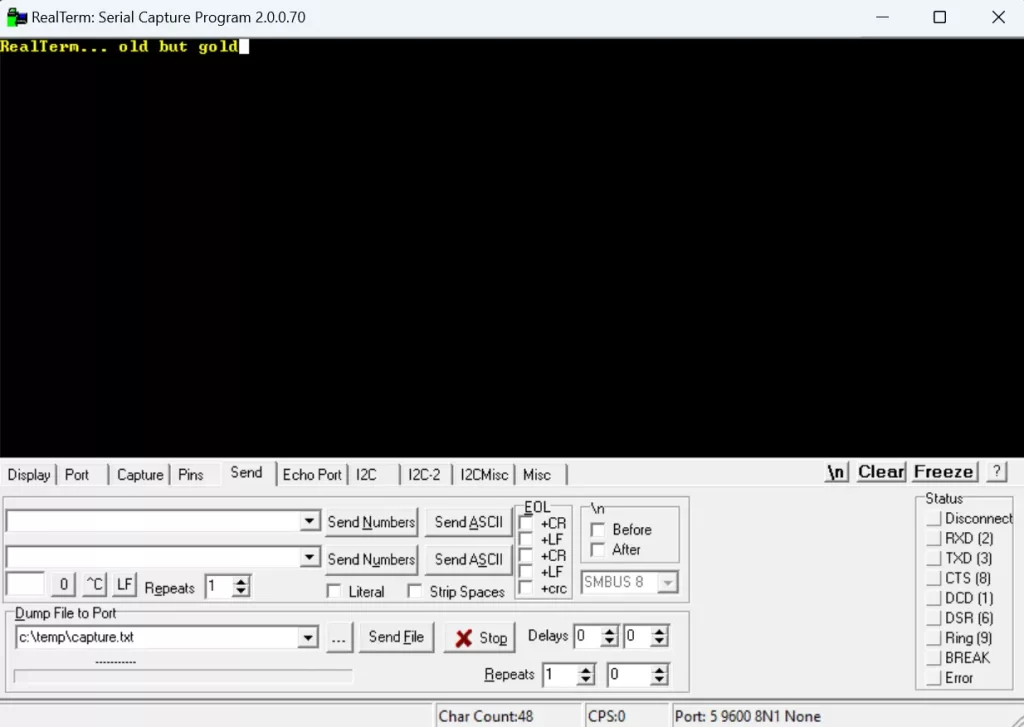Click the Disconnect status indicator box
The width and height of the screenshot is (1024, 727).
pos(934,519)
